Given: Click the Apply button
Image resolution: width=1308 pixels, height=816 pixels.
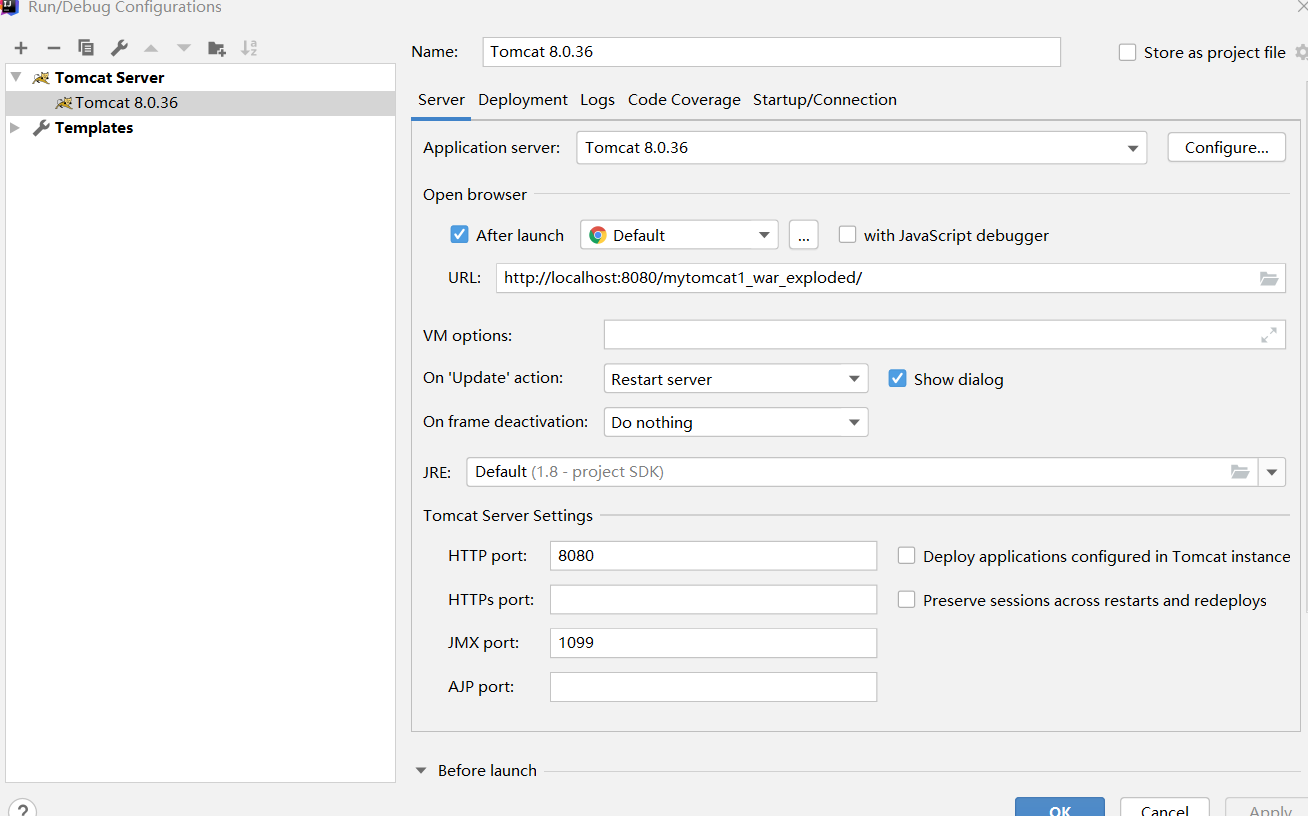Looking at the screenshot, I should click(x=1269, y=807).
